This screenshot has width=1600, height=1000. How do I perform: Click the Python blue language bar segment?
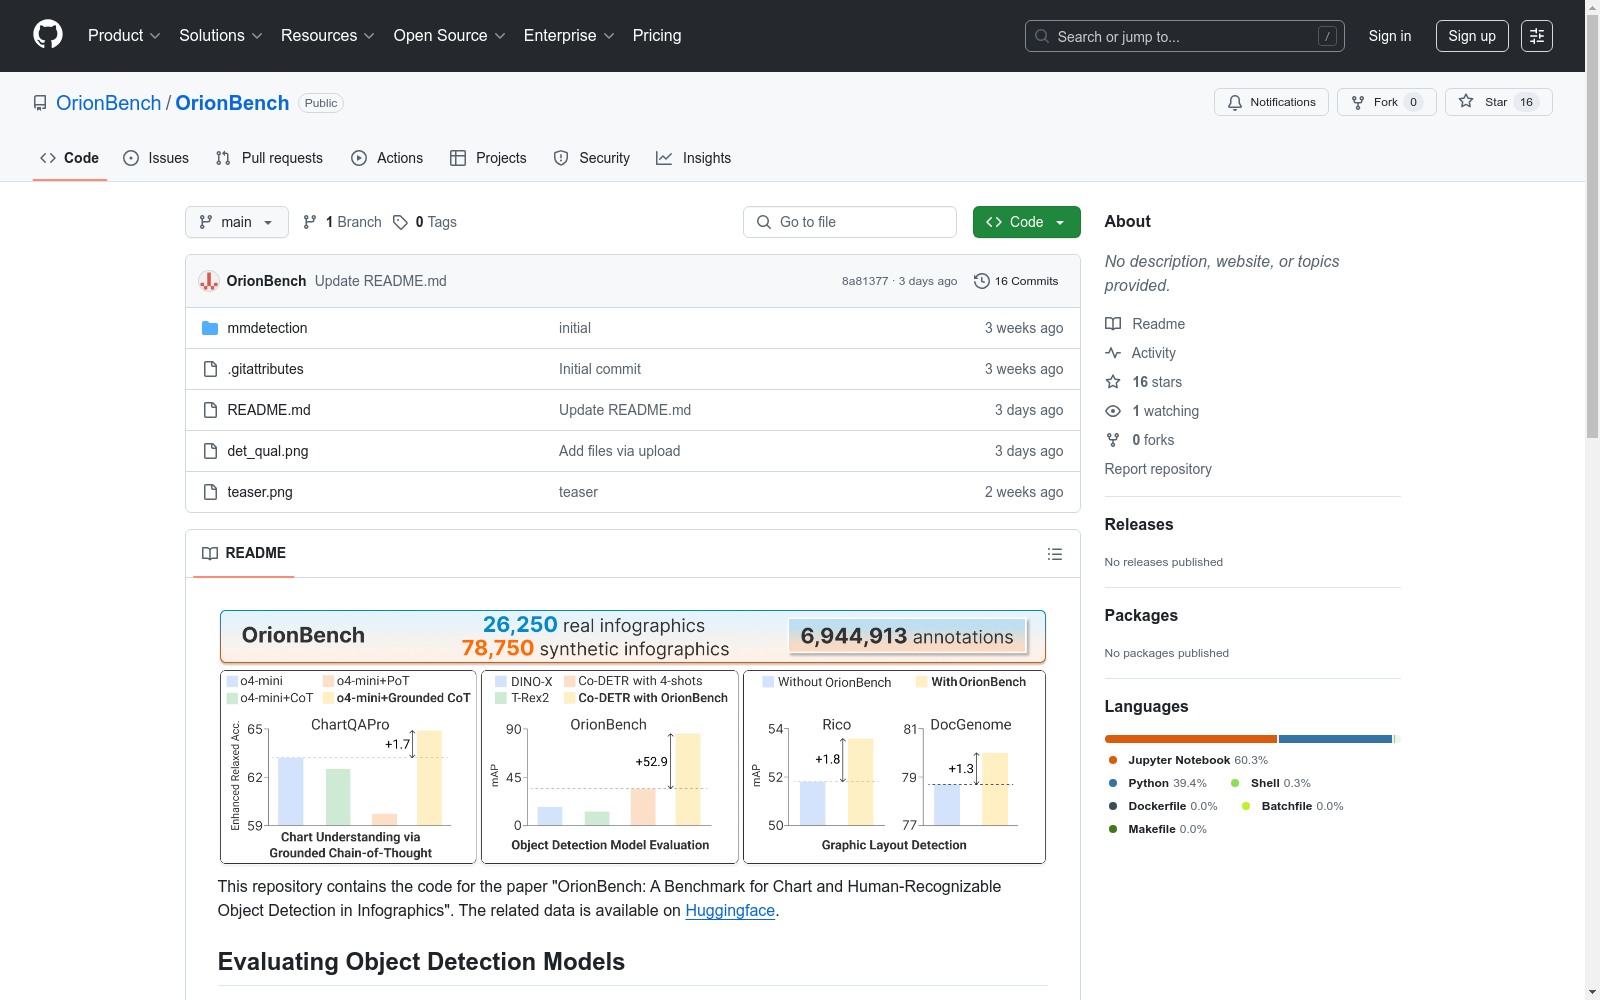click(1336, 739)
